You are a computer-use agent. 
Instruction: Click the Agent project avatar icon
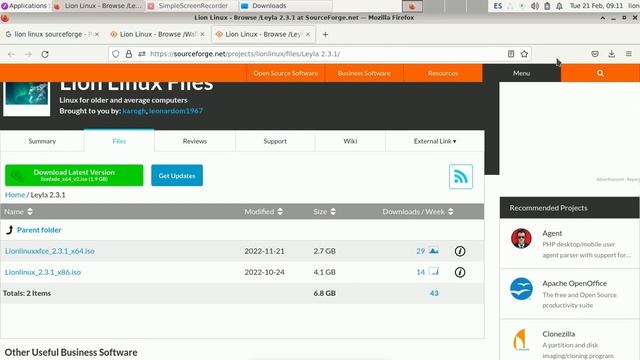point(521,238)
